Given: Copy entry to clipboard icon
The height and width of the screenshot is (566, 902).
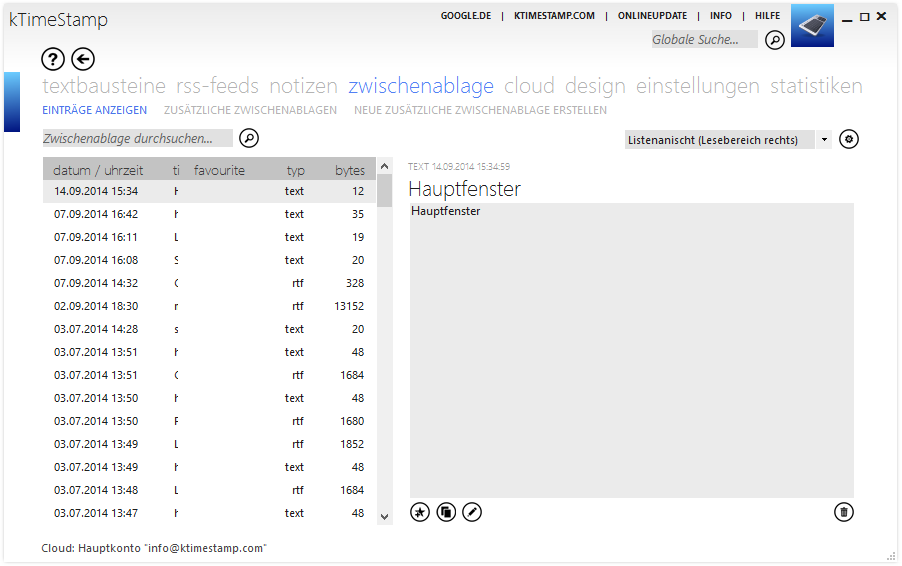Looking at the screenshot, I should [x=446, y=512].
